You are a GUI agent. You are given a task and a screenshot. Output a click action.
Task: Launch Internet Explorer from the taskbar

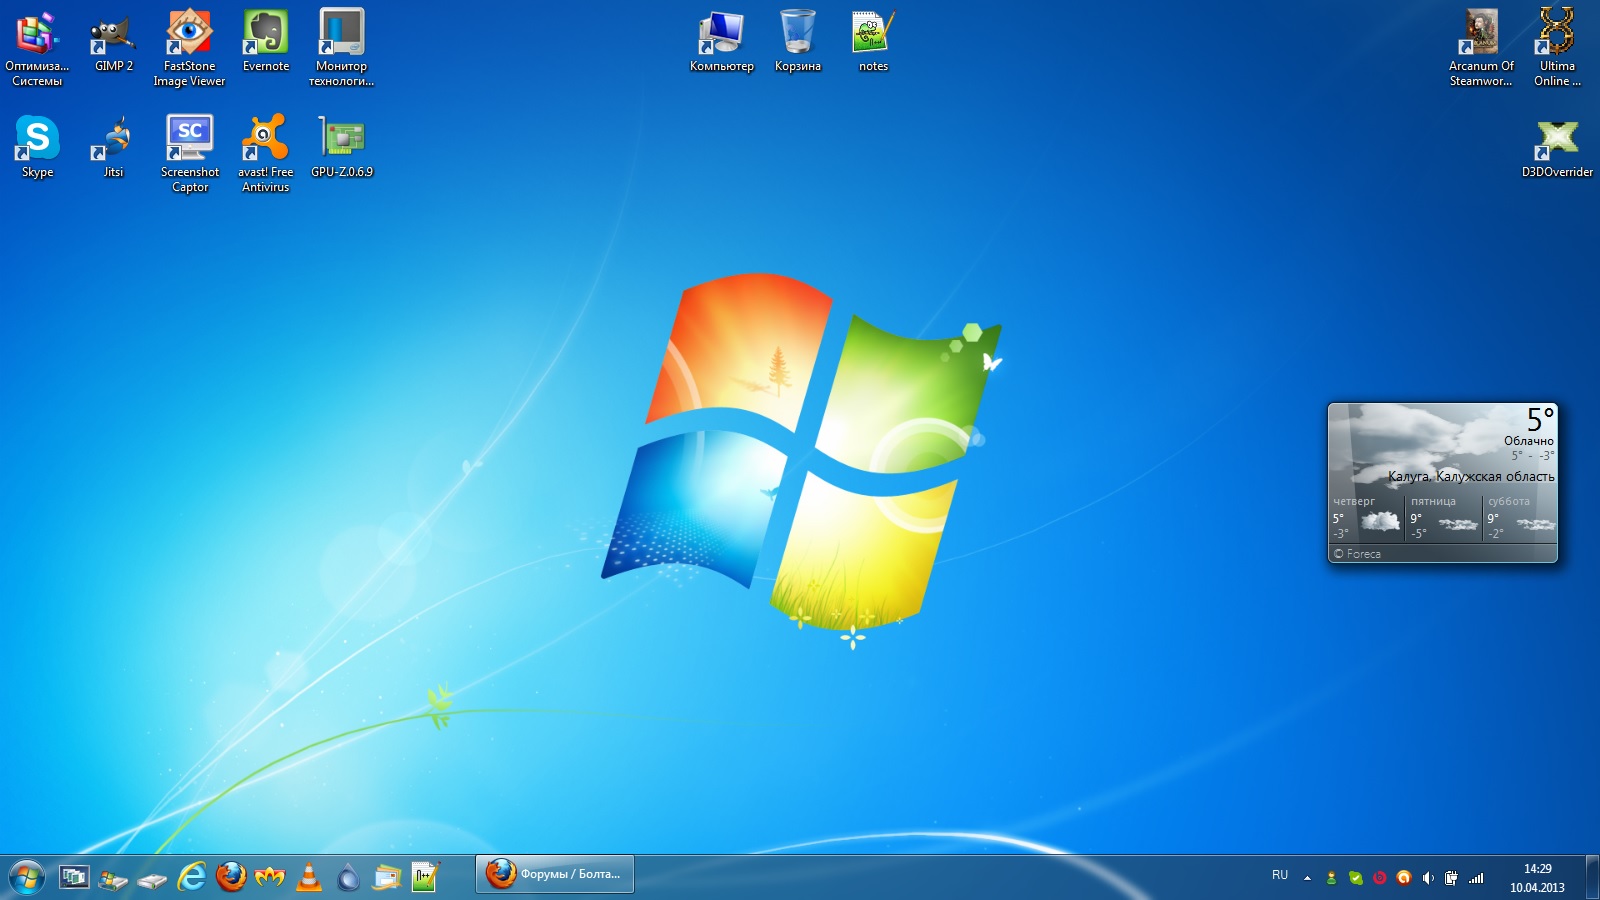191,877
